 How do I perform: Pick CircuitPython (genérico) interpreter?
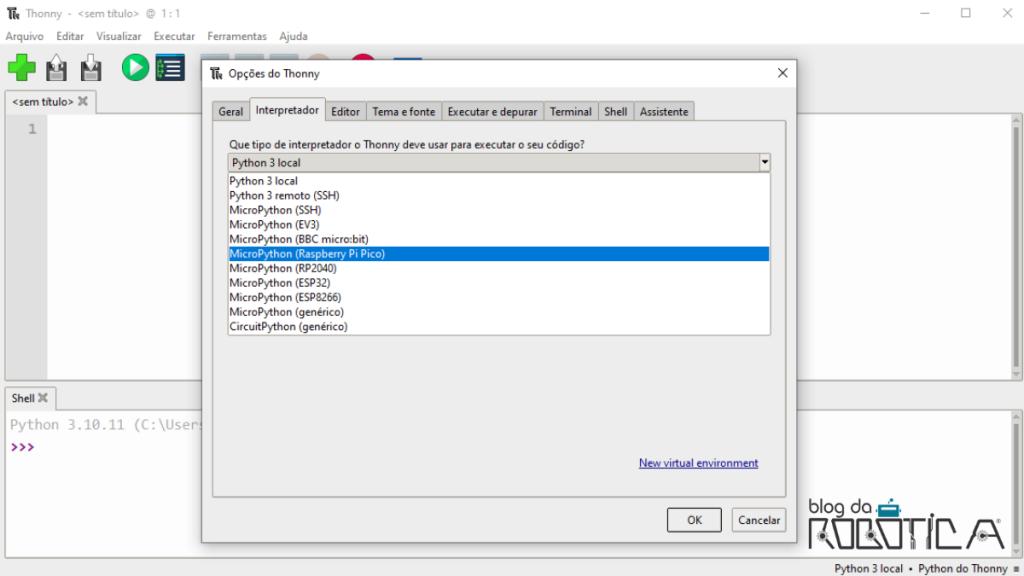pos(288,326)
